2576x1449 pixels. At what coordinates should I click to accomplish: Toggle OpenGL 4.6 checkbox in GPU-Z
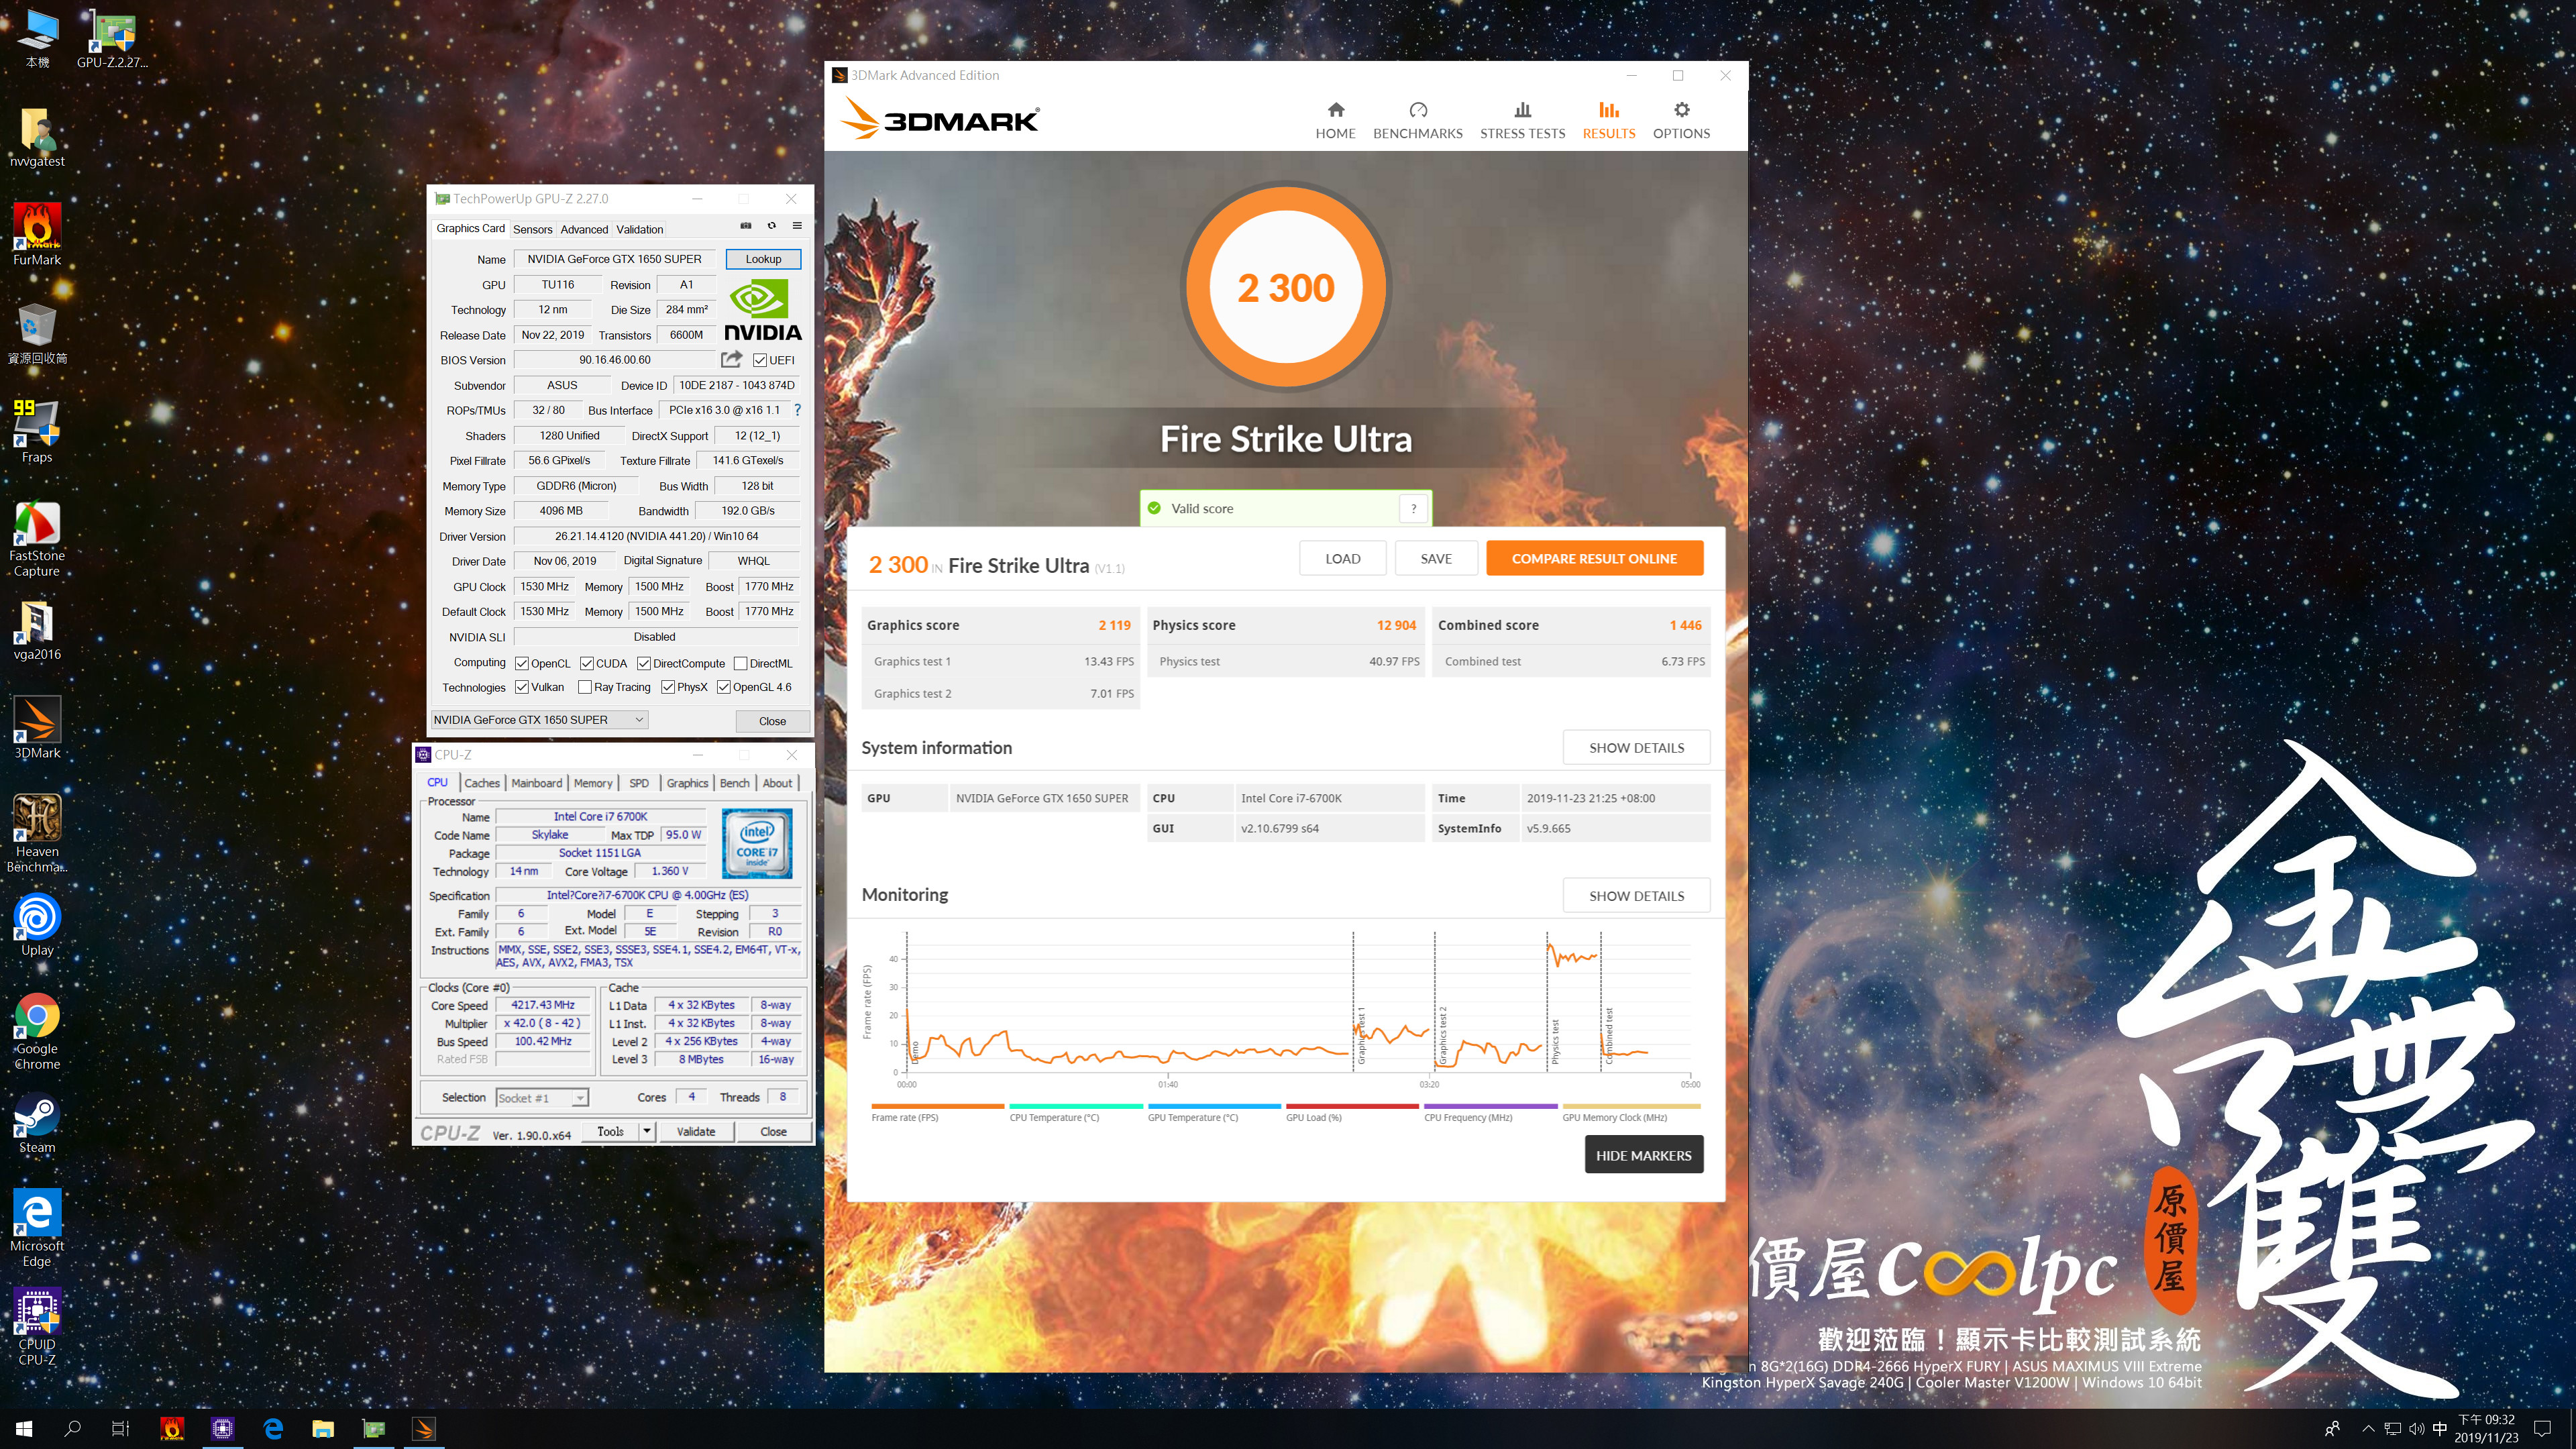point(724,687)
